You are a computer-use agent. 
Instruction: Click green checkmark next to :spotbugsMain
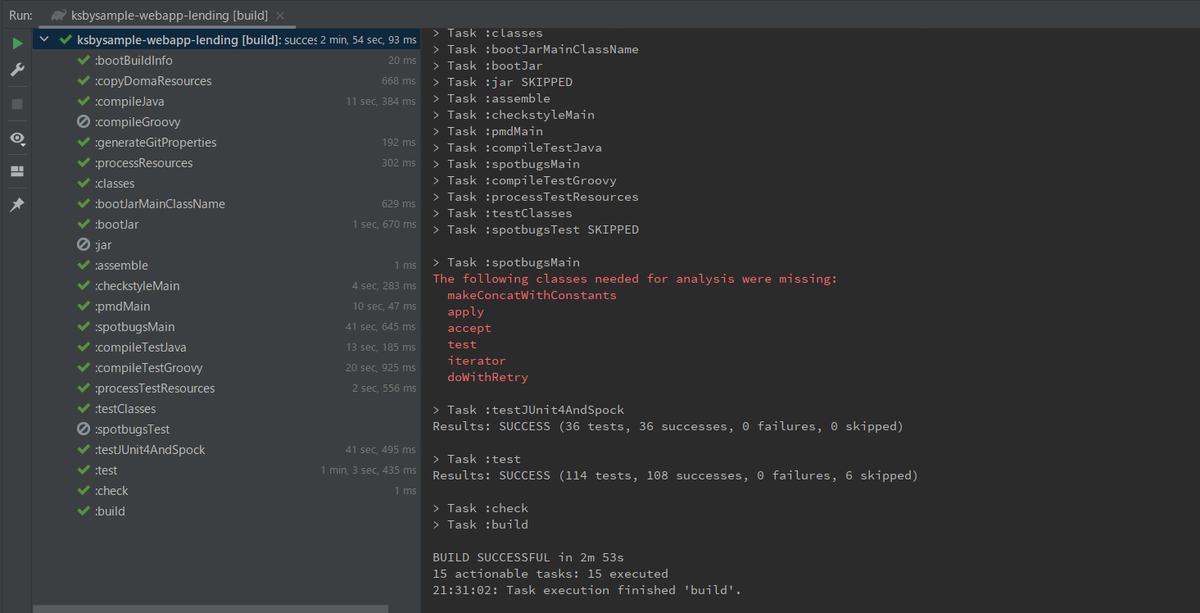click(x=84, y=327)
